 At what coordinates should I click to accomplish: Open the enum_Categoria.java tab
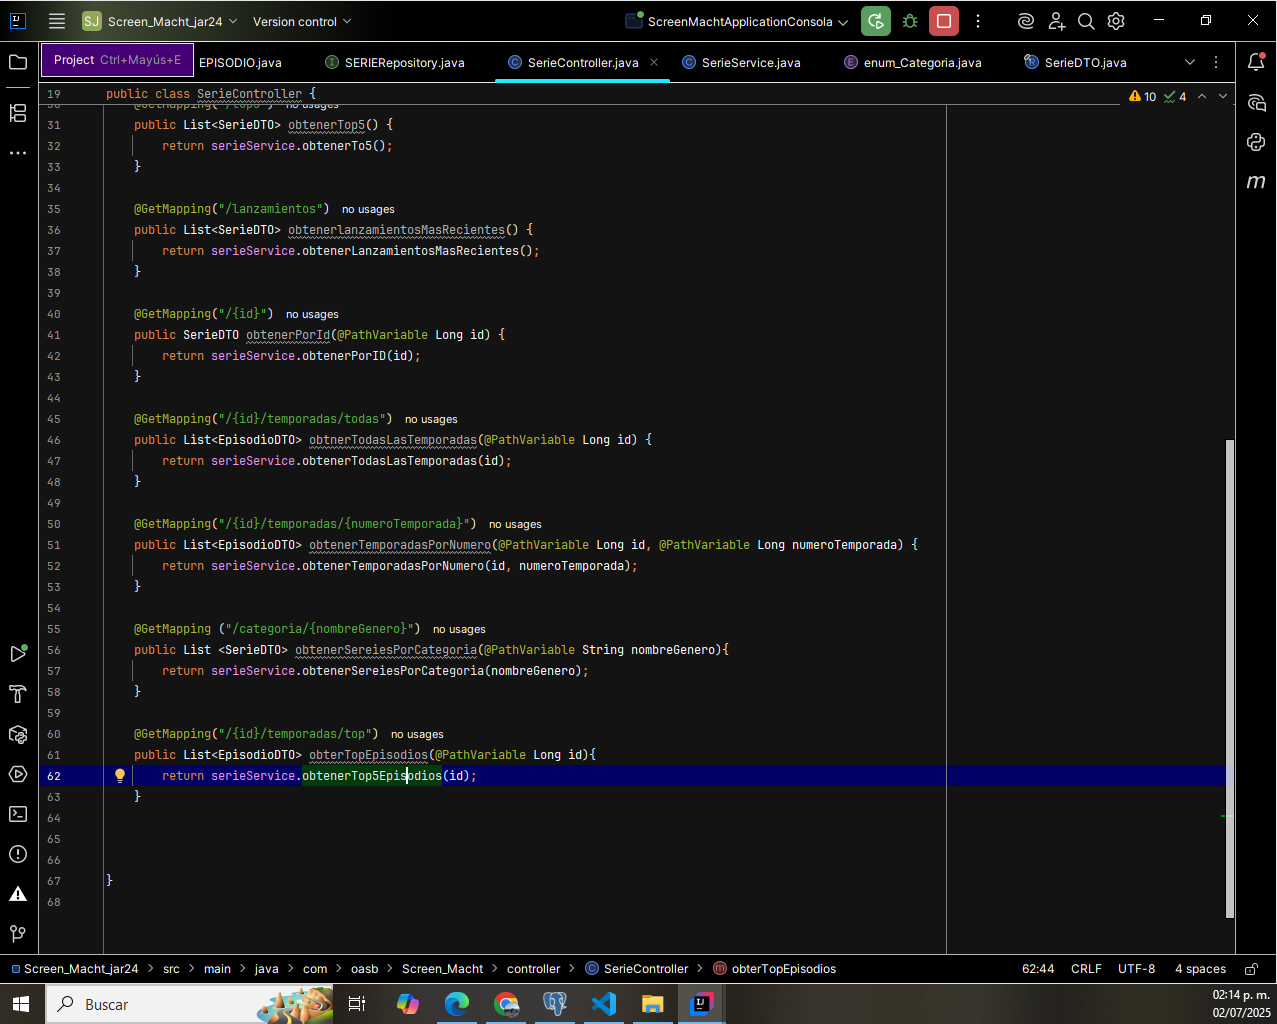pos(913,62)
